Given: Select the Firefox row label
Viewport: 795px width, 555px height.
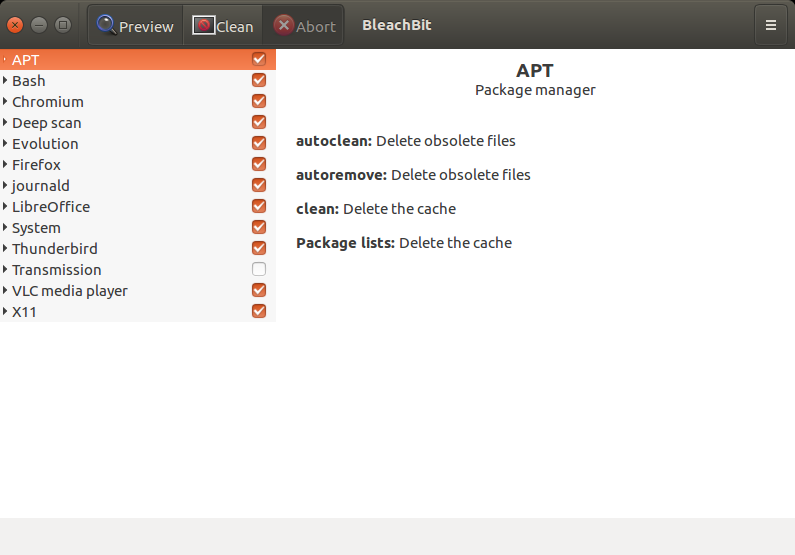Looking at the screenshot, I should click(x=37, y=165).
